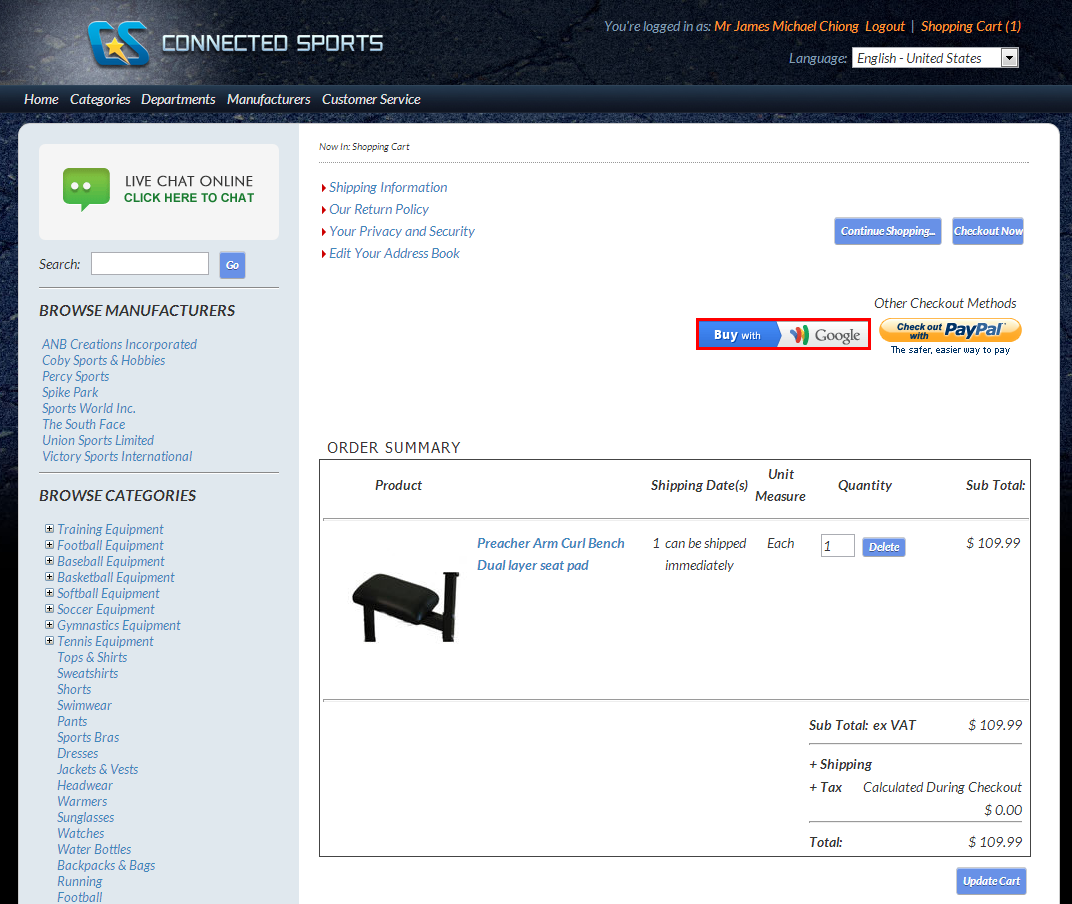1072x904 pixels.
Task: Click the Buy with Google button
Action: click(783, 334)
